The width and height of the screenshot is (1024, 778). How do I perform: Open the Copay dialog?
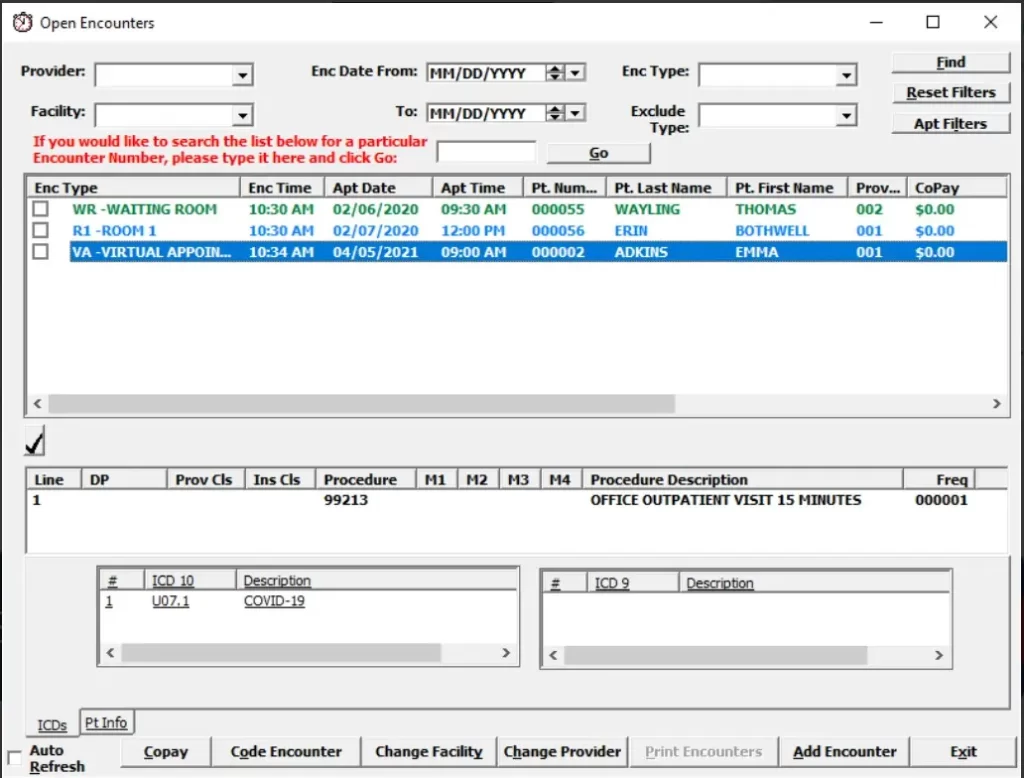[165, 751]
